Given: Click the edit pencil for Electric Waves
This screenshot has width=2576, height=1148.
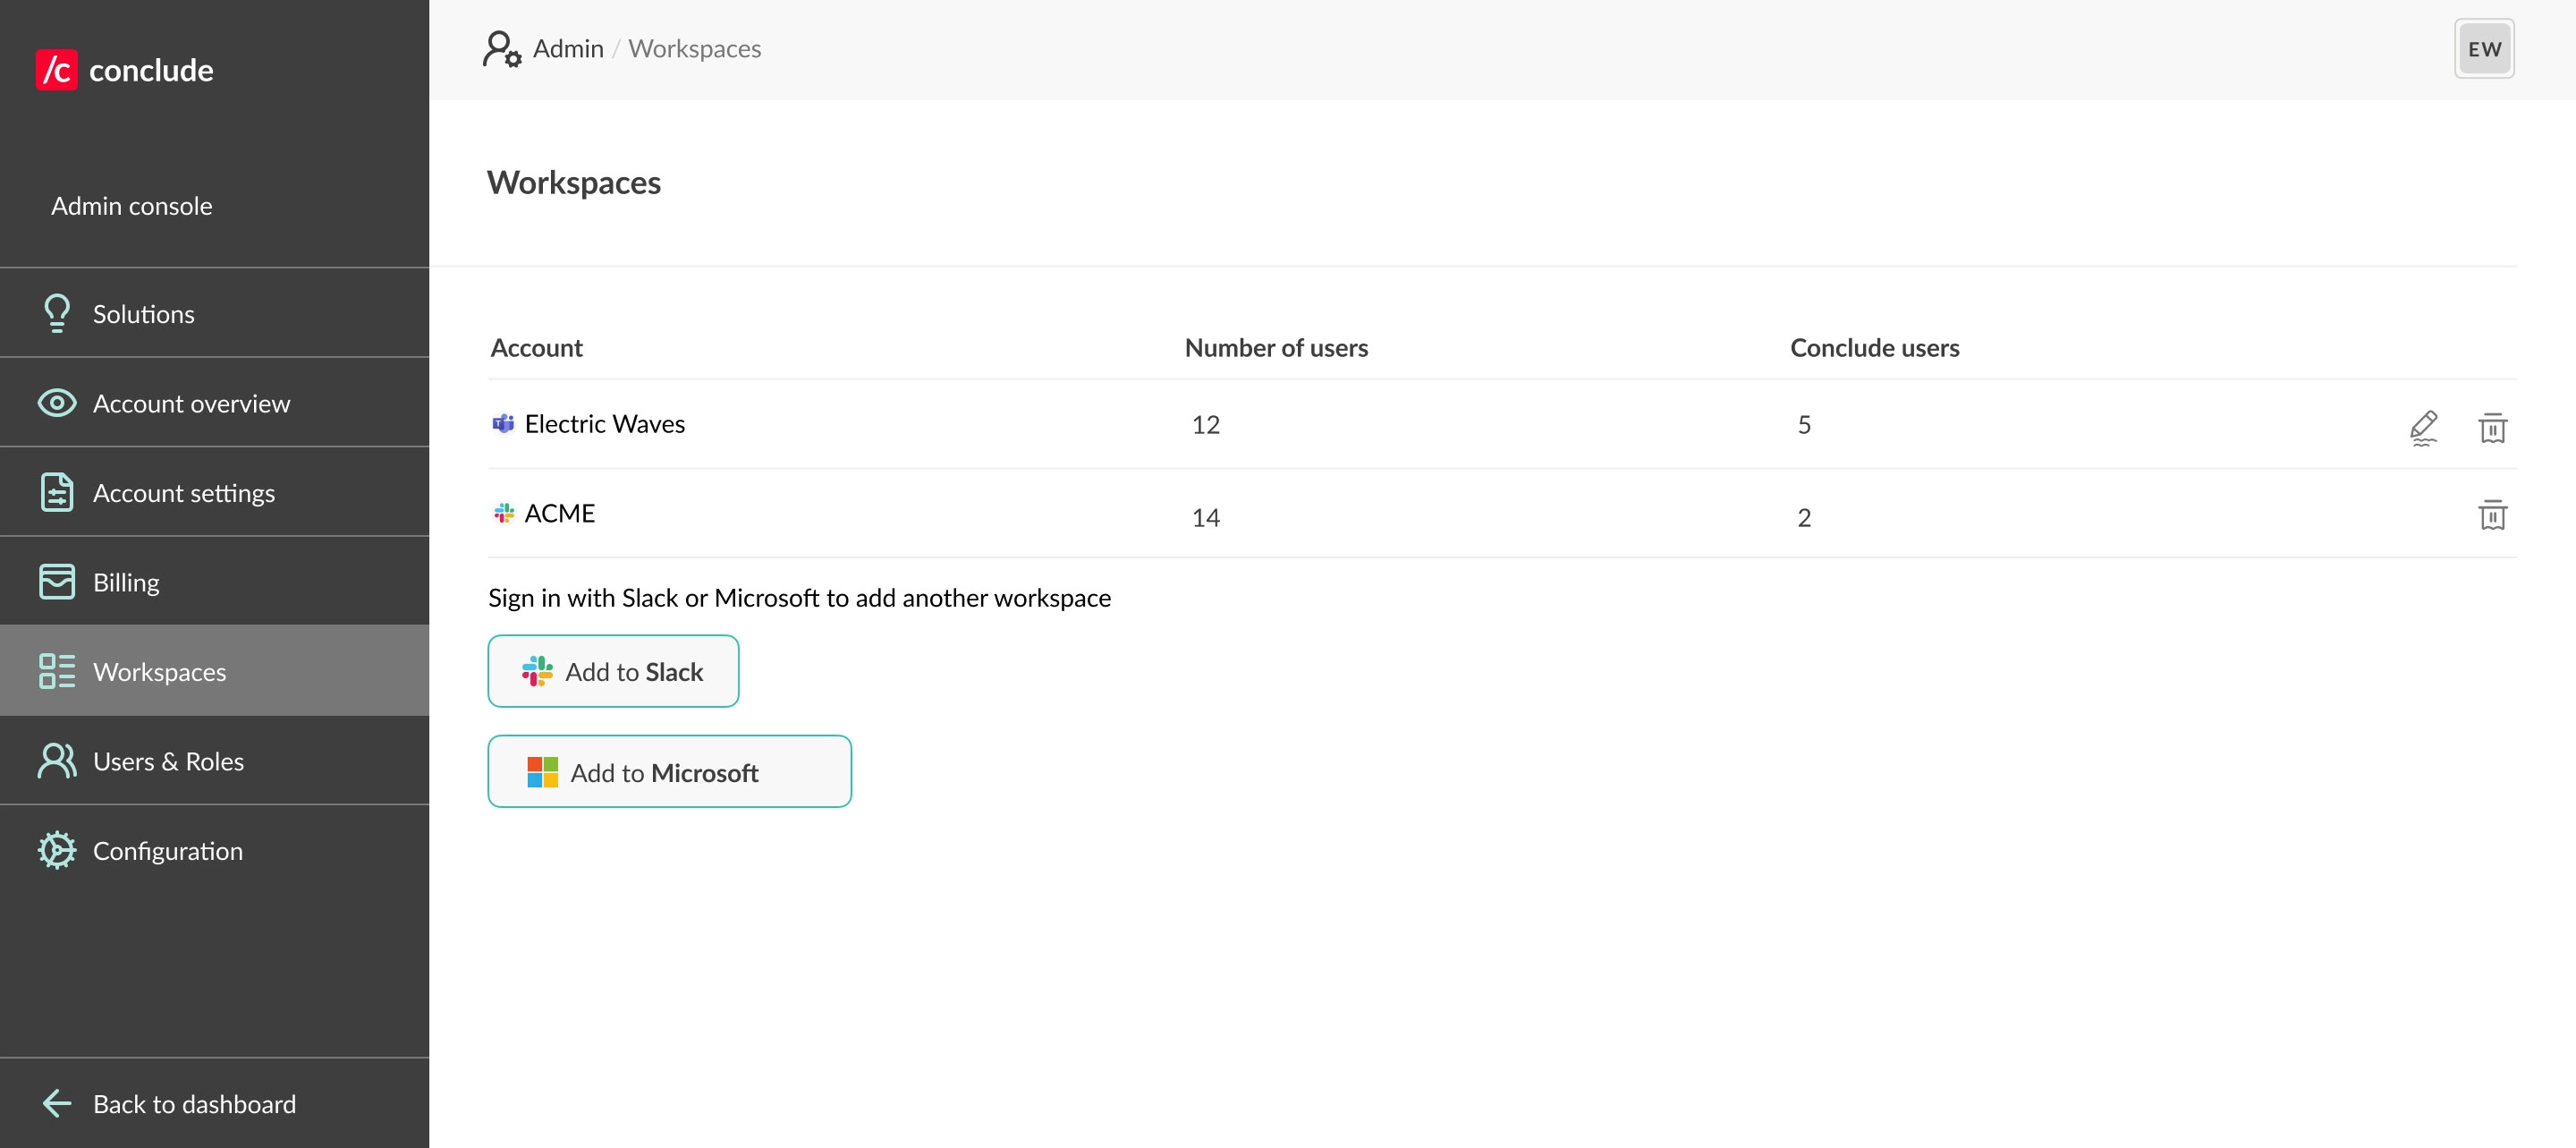Looking at the screenshot, I should [2423, 427].
